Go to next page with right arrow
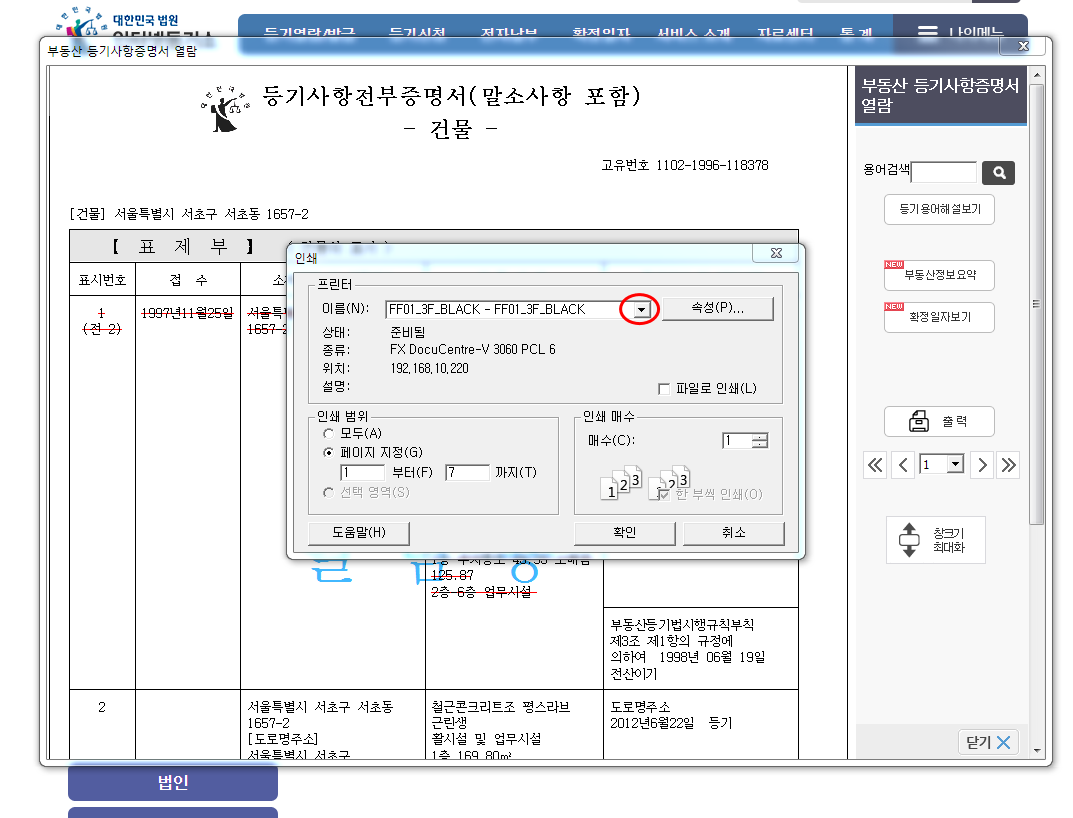This screenshot has width=1073, height=818. tap(982, 465)
